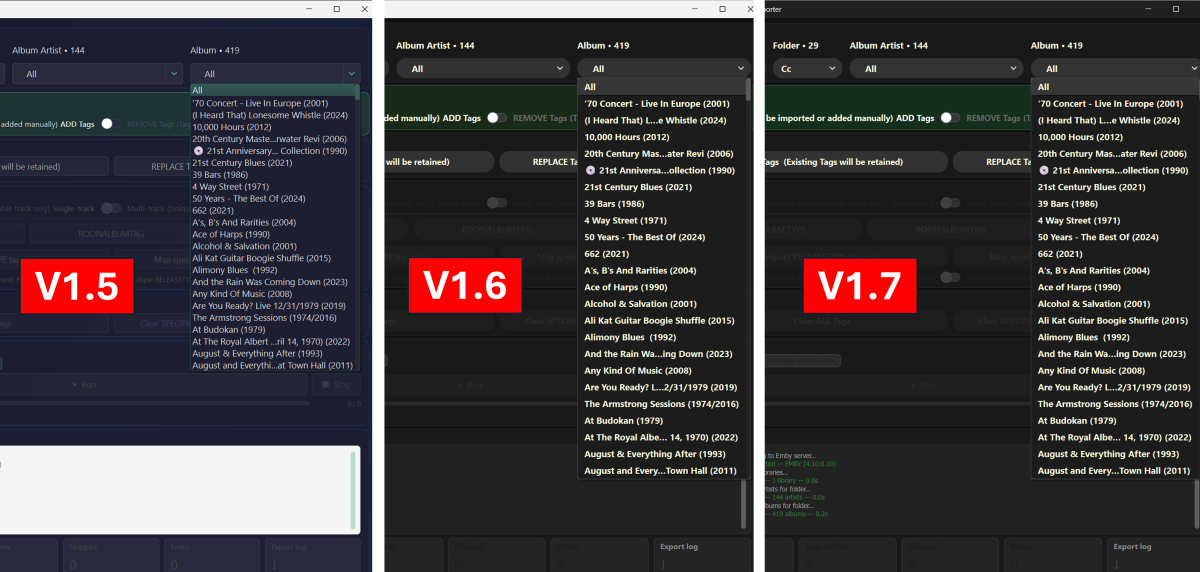
Task: Toggle ADD/REMOVE Tags switch in V1.6 window
Action: (498, 118)
